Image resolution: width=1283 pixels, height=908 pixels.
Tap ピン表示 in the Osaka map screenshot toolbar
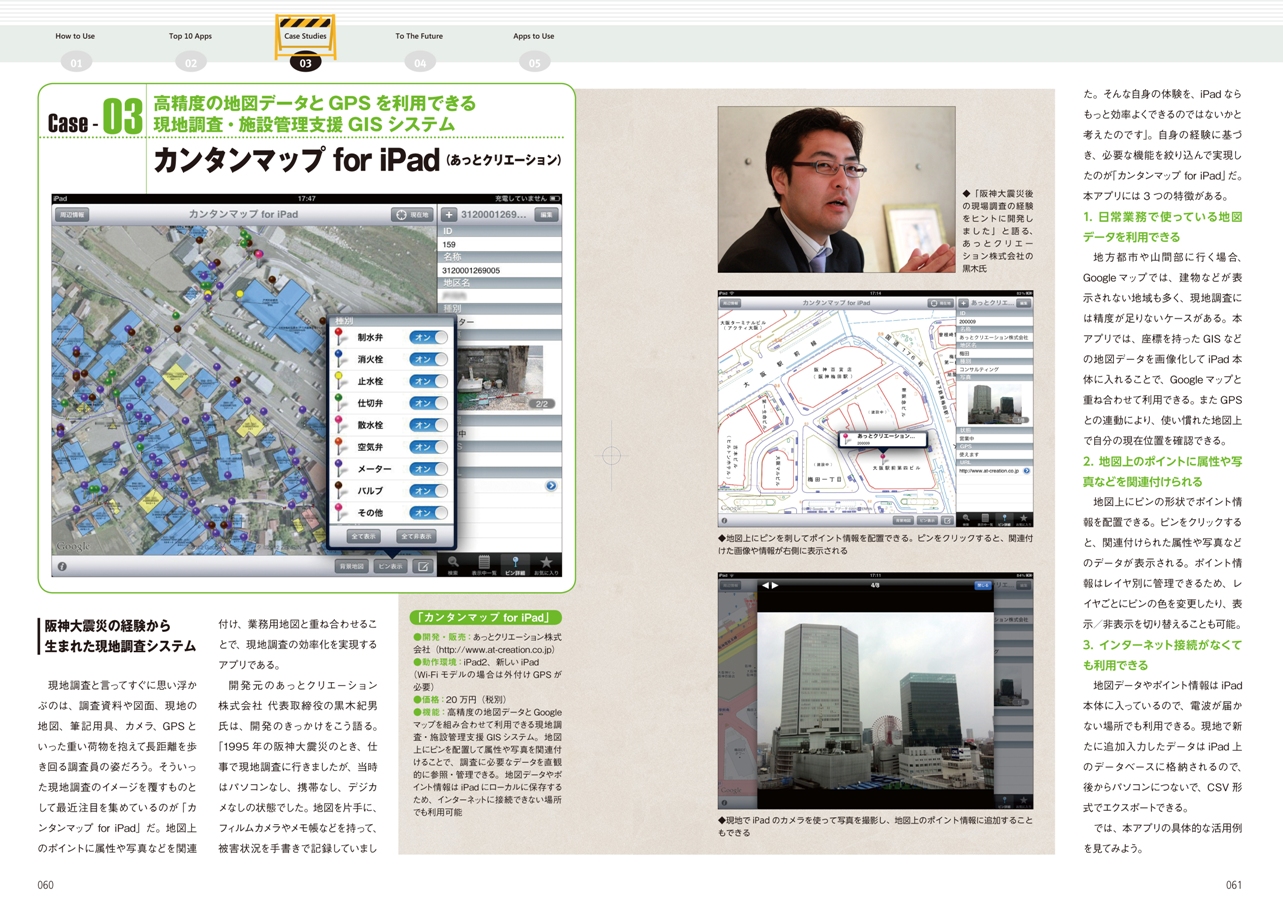(x=927, y=520)
